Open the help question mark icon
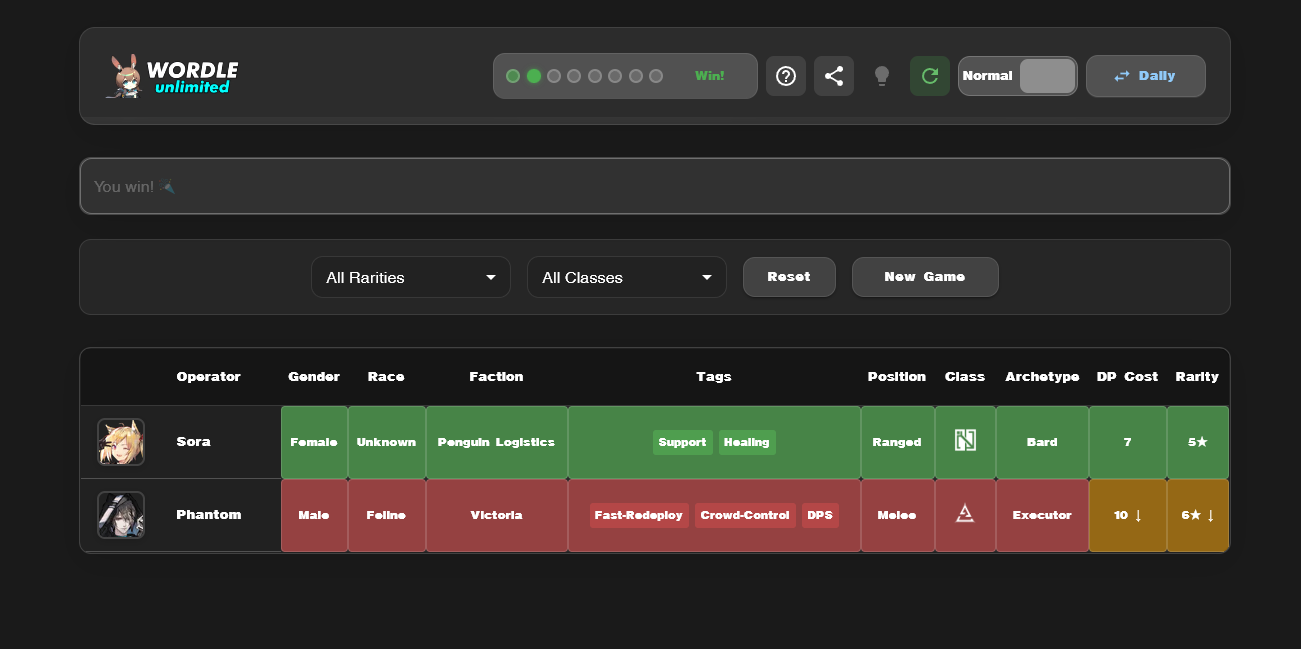Image resolution: width=1301 pixels, height=649 pixels. (x=786, y=76)
